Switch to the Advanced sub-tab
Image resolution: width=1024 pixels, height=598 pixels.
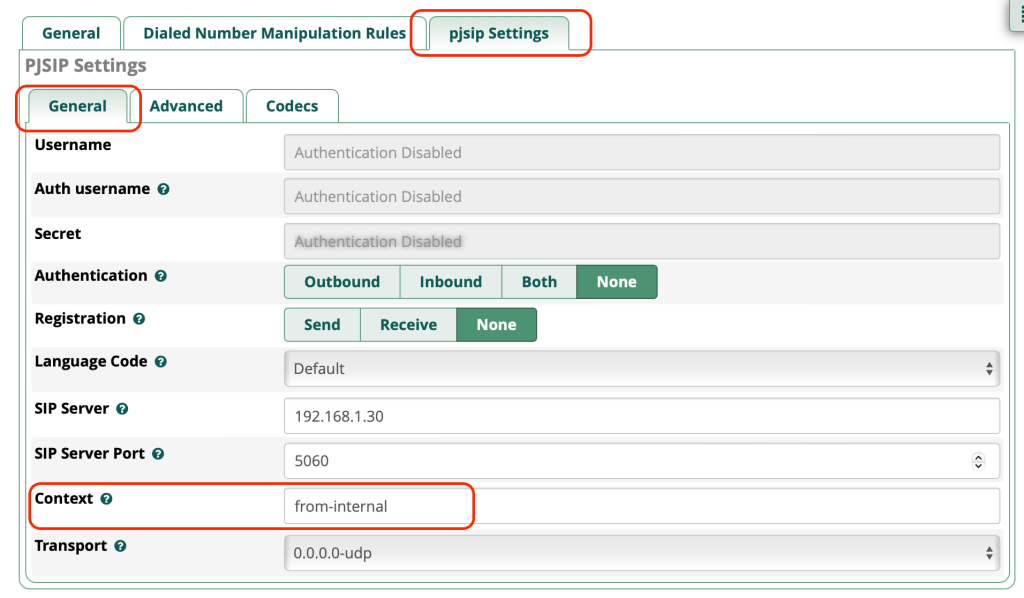(x=186, y=106)
